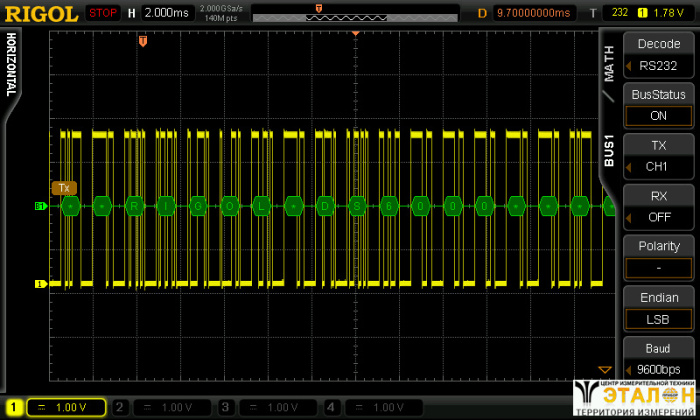
Task: Click the red STOP status indicator
Action: pos(101,14)
